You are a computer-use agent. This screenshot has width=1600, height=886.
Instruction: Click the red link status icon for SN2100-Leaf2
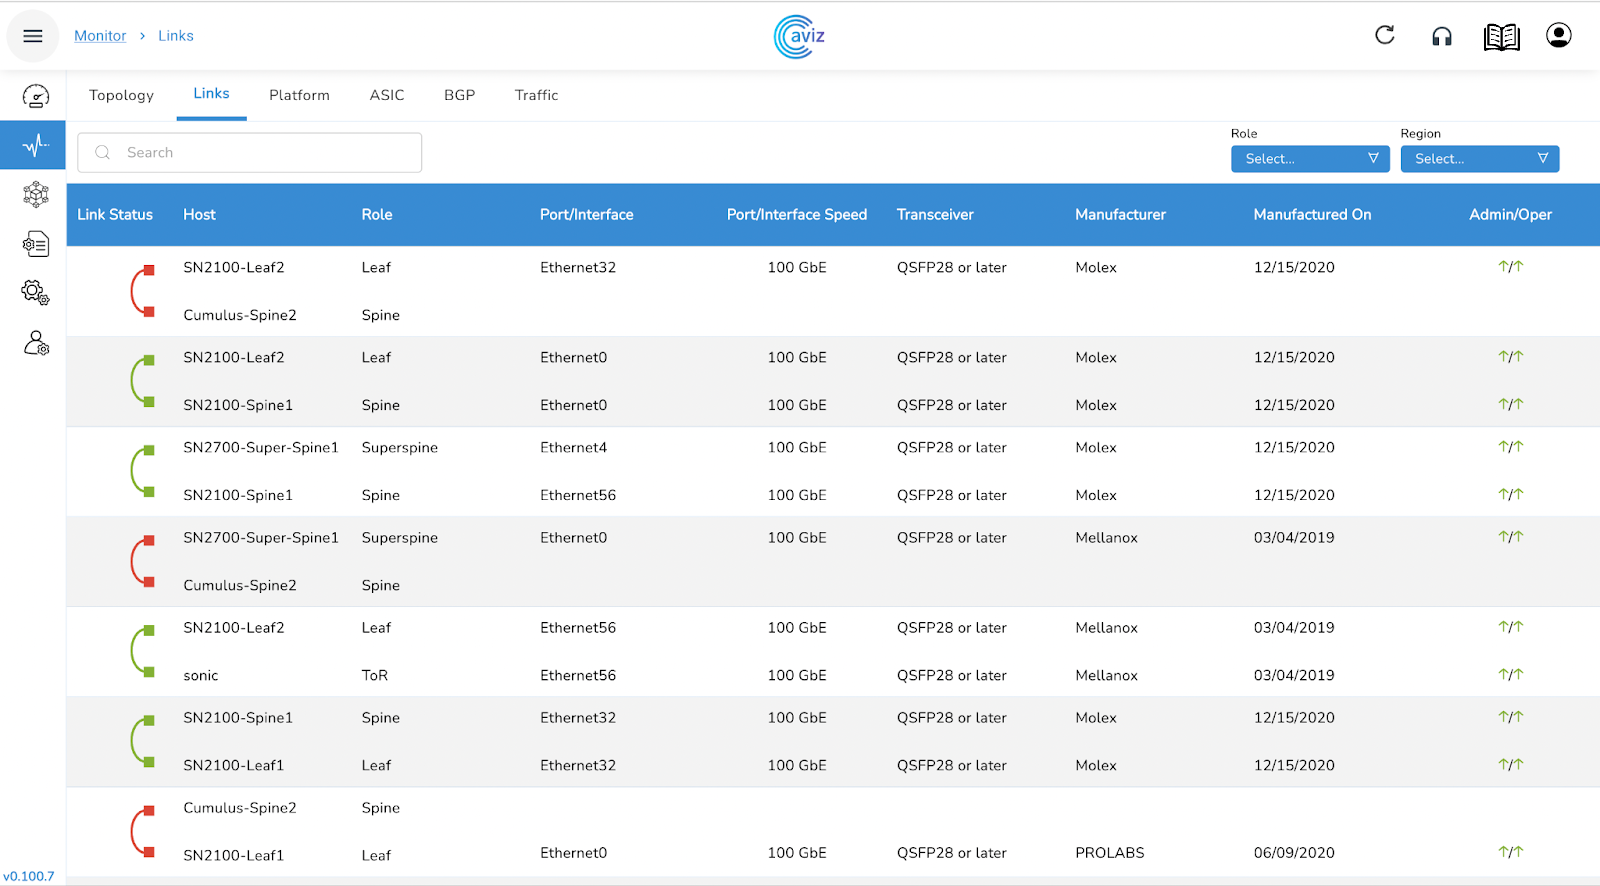pos(142,291)
